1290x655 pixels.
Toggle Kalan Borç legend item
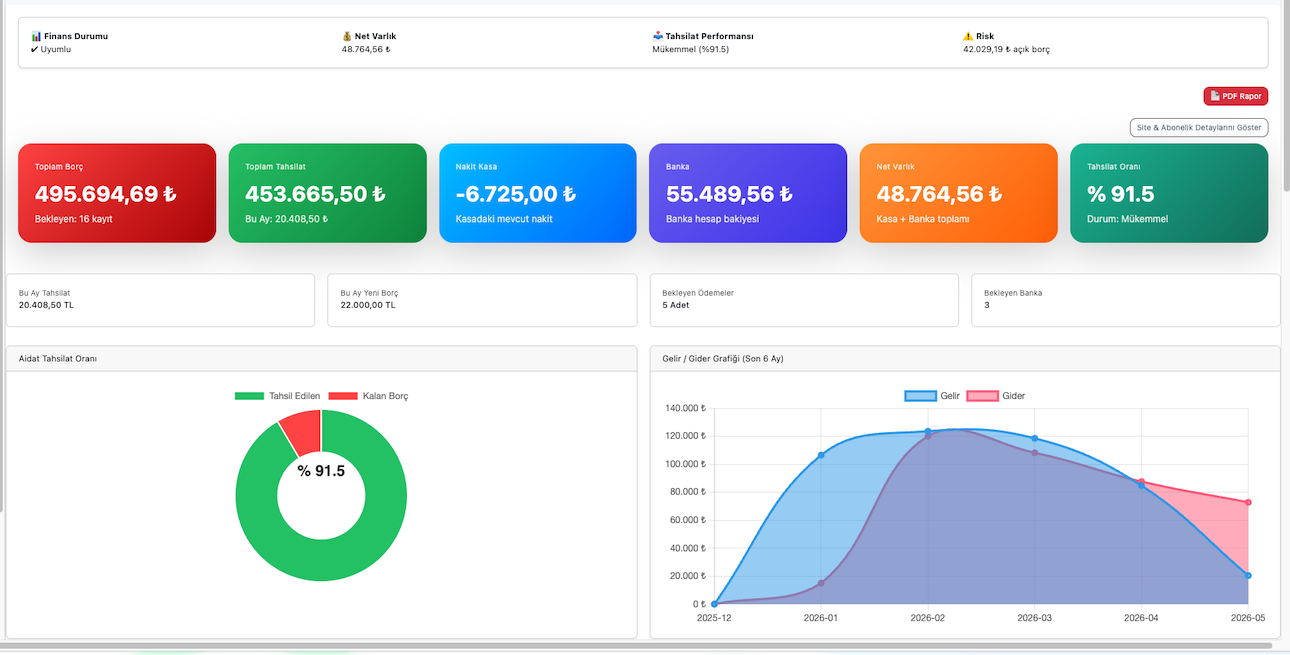[x=368, y=396]
